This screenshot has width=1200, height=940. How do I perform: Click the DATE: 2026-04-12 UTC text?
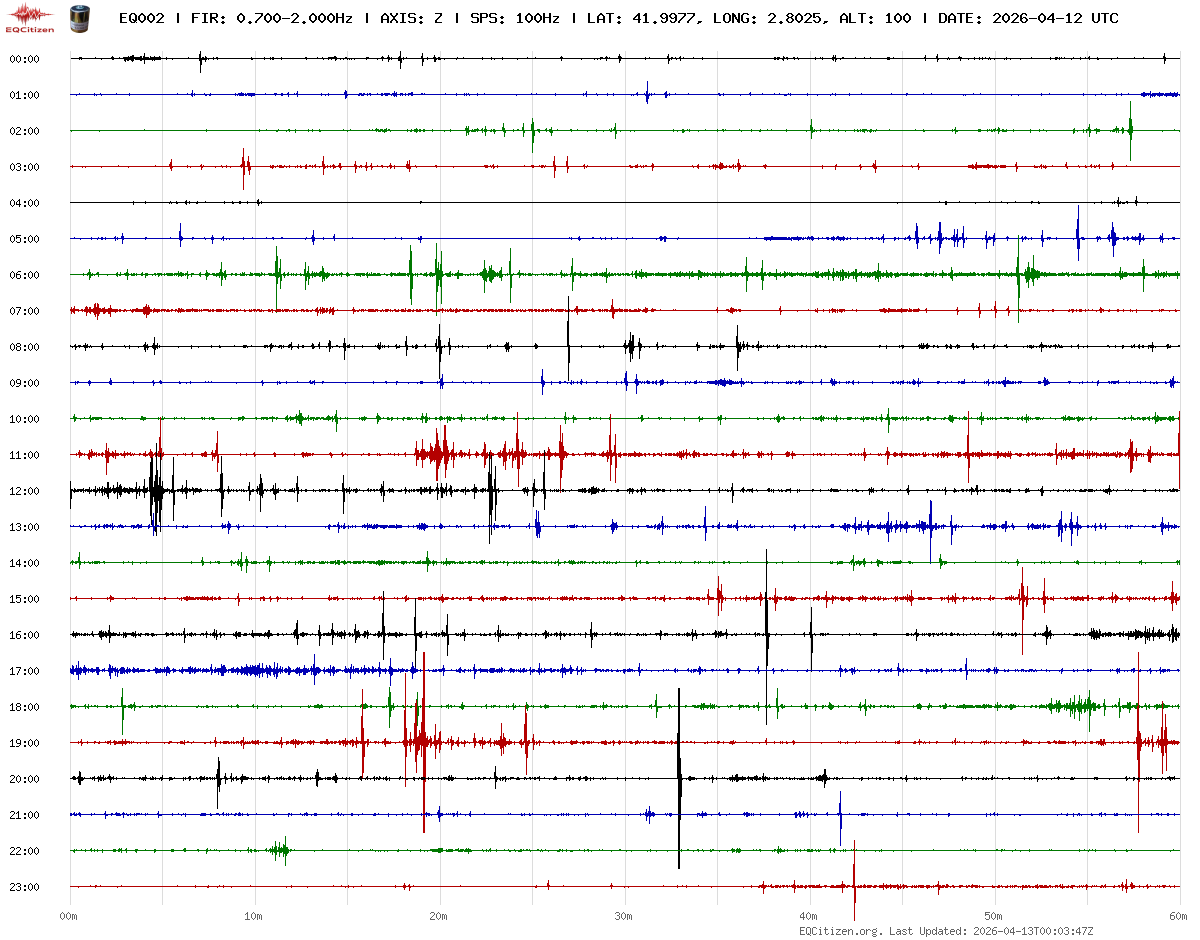coord(1028,18)
